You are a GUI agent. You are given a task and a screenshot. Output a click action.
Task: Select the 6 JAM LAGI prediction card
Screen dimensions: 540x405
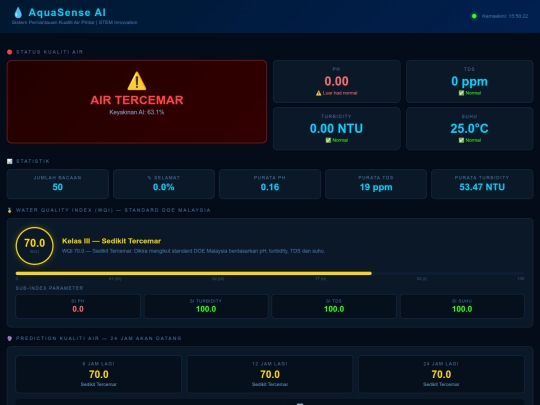pos(98,374)
